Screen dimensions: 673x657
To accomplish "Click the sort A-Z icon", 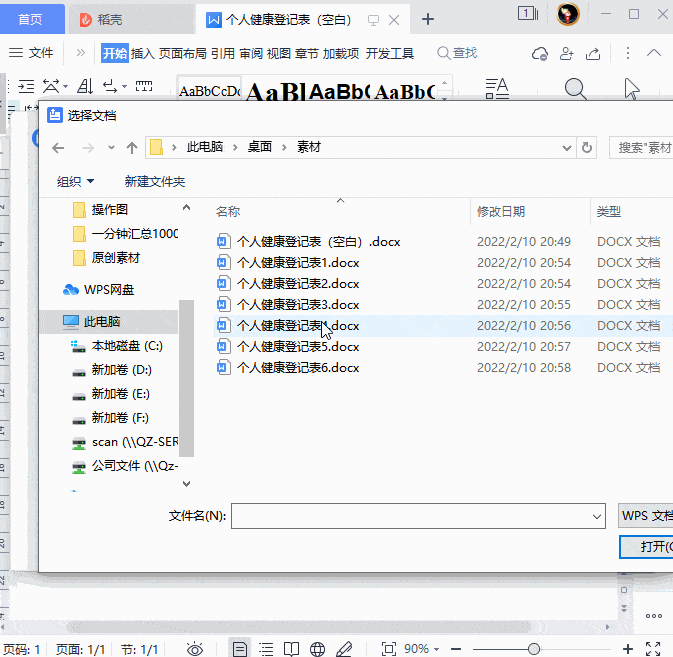I will (x=85, y=86).
